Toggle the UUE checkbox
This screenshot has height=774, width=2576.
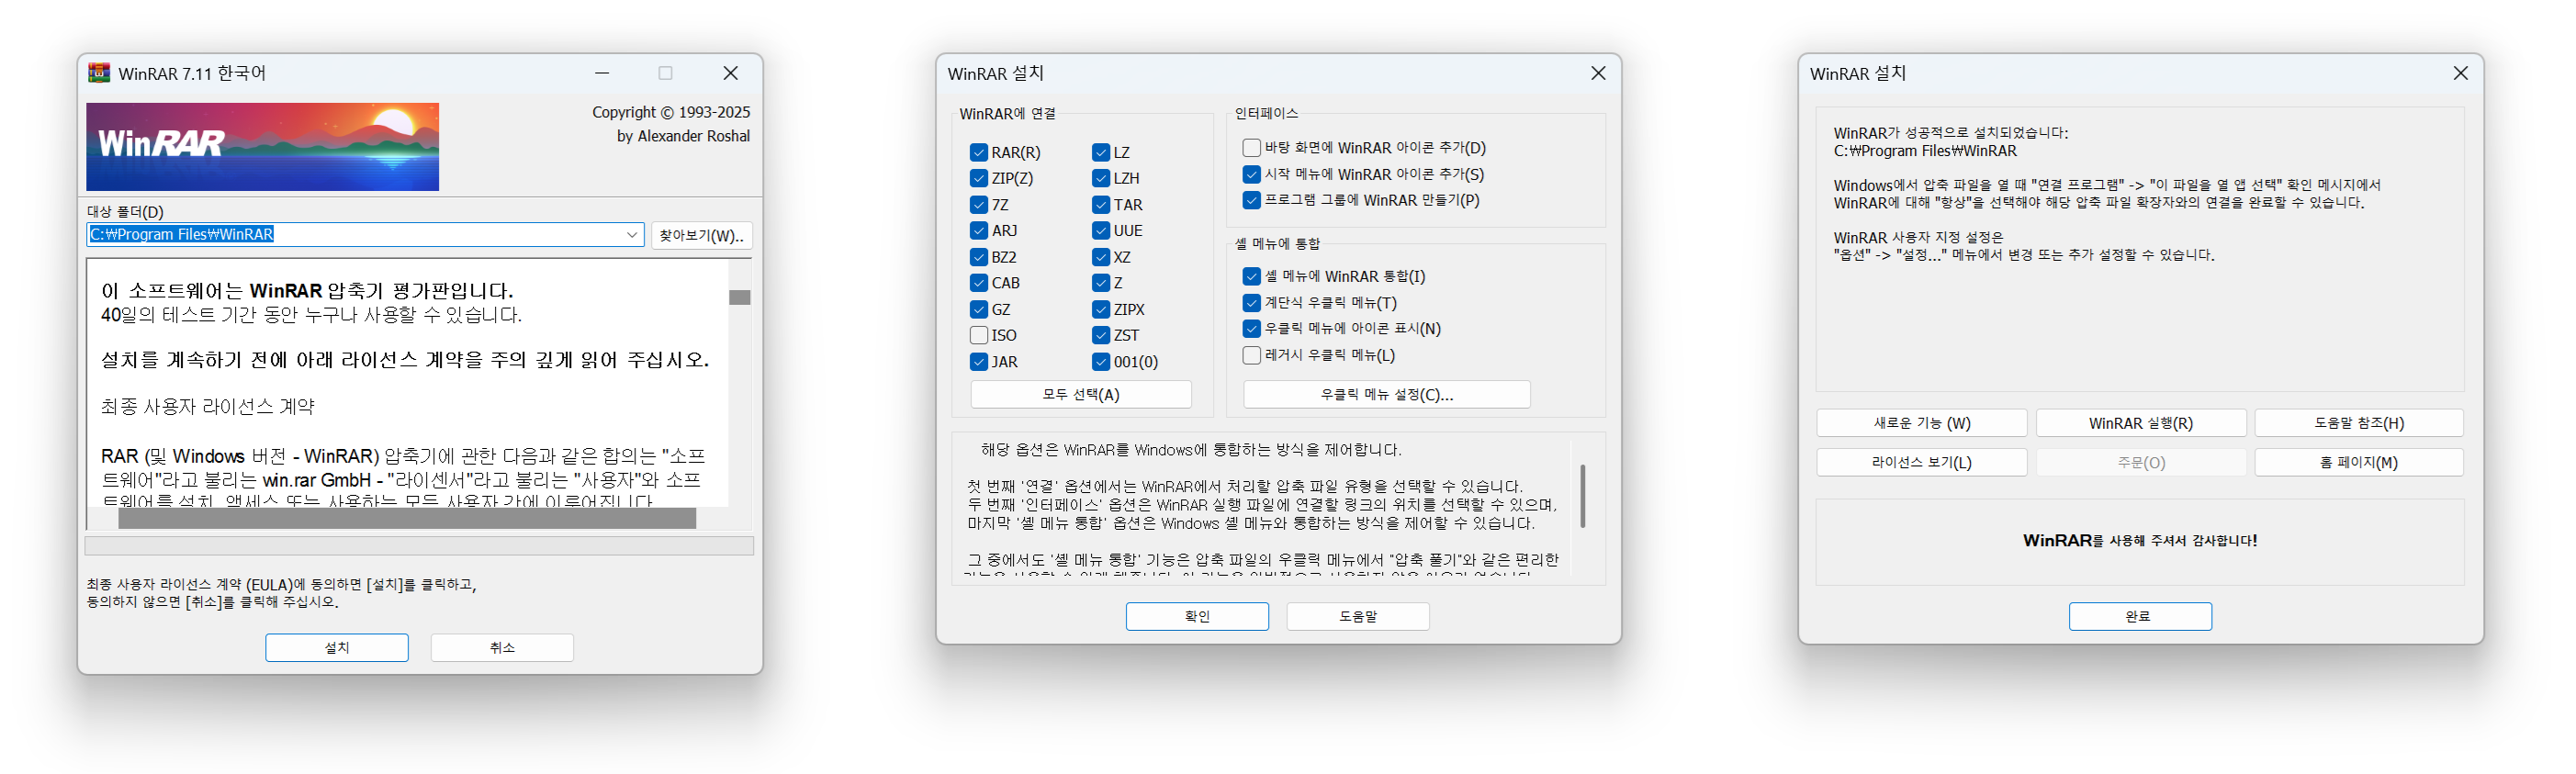click(x=1100, y=230)
